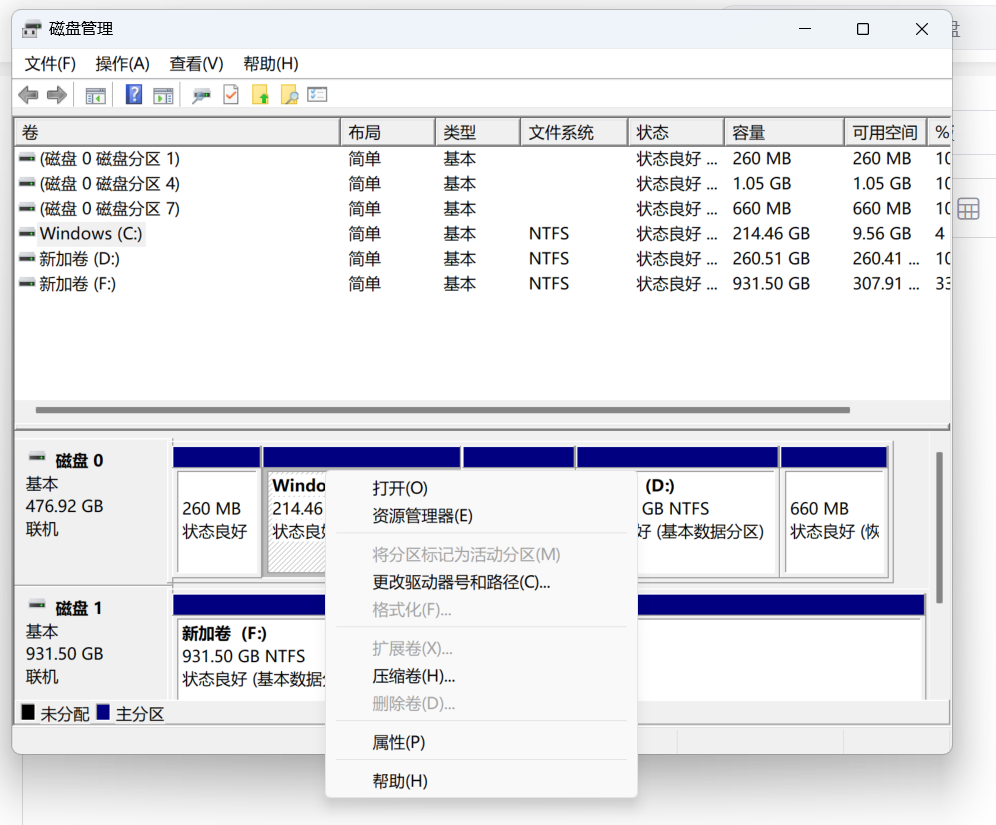Viewport: 996px width, 825px height.
Task: Select the 260 MB partition block on 磁盘 0
Action: click(x=217, y=522)
